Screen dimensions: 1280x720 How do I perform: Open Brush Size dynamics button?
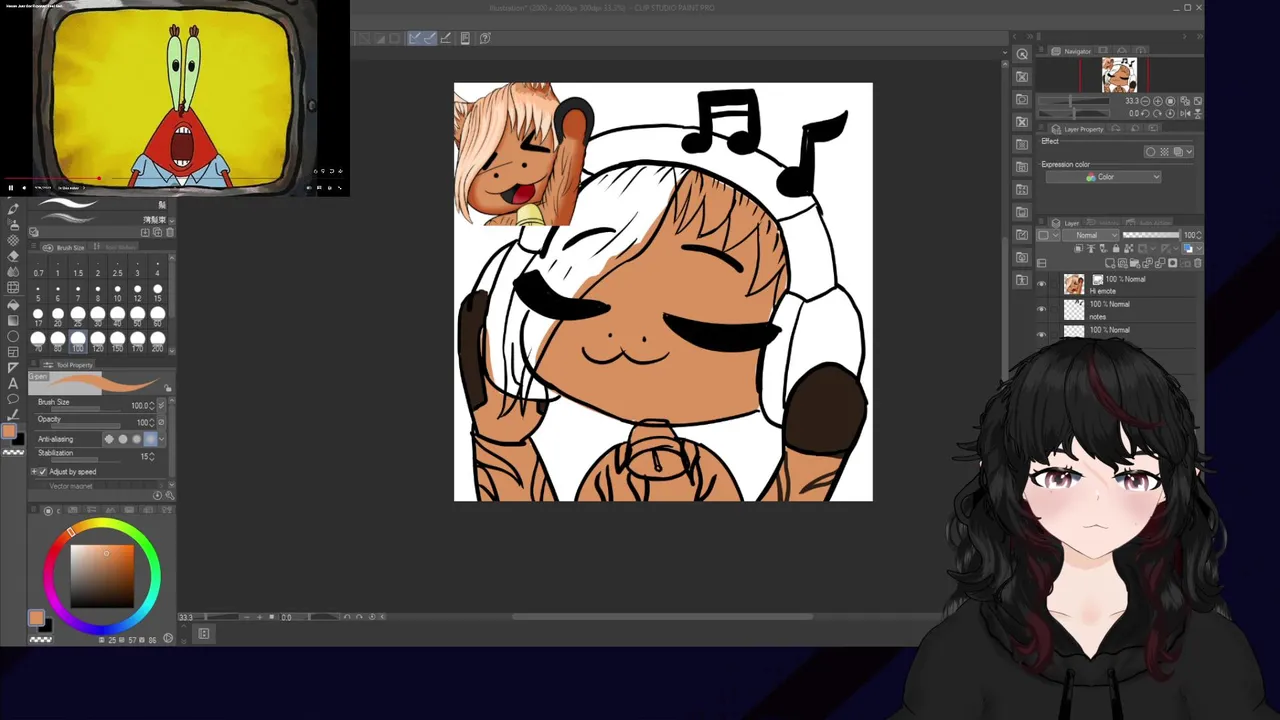tap(160, 405)
